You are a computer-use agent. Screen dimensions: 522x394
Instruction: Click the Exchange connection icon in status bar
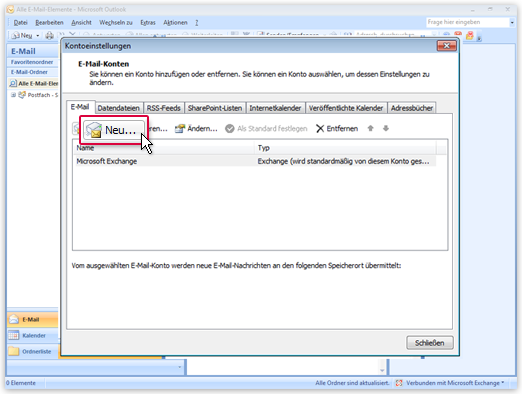coord(399,383)
